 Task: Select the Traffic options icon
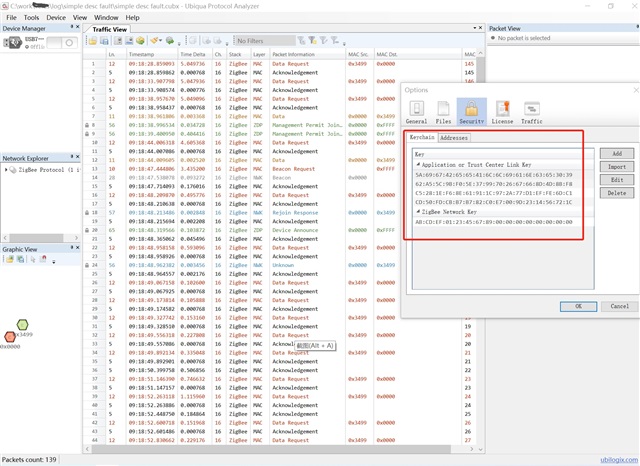(531, 112)
